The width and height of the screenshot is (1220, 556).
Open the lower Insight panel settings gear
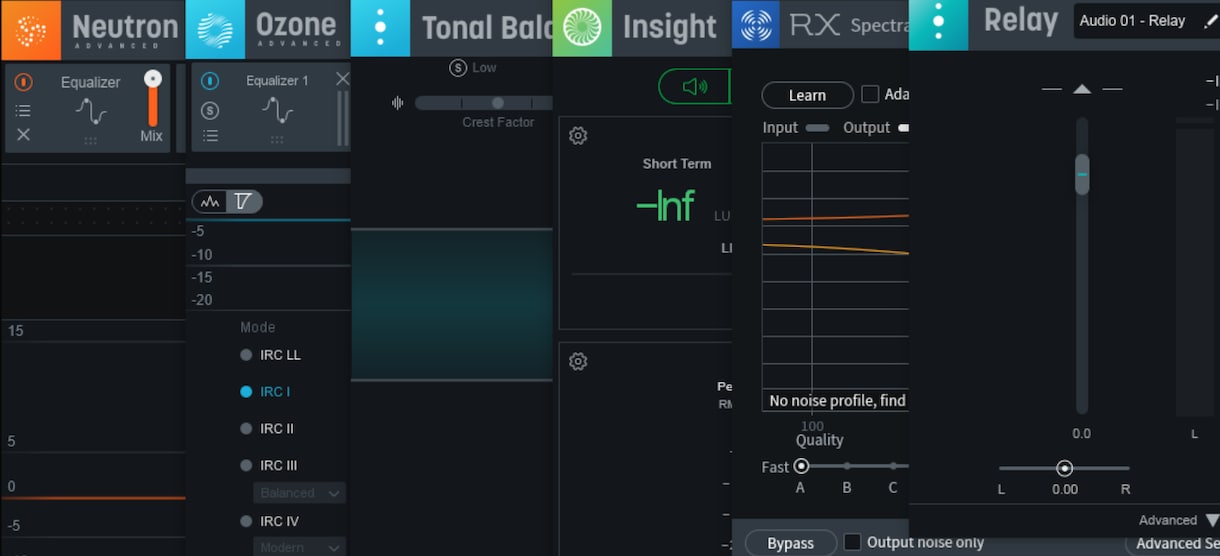[578, 361]
